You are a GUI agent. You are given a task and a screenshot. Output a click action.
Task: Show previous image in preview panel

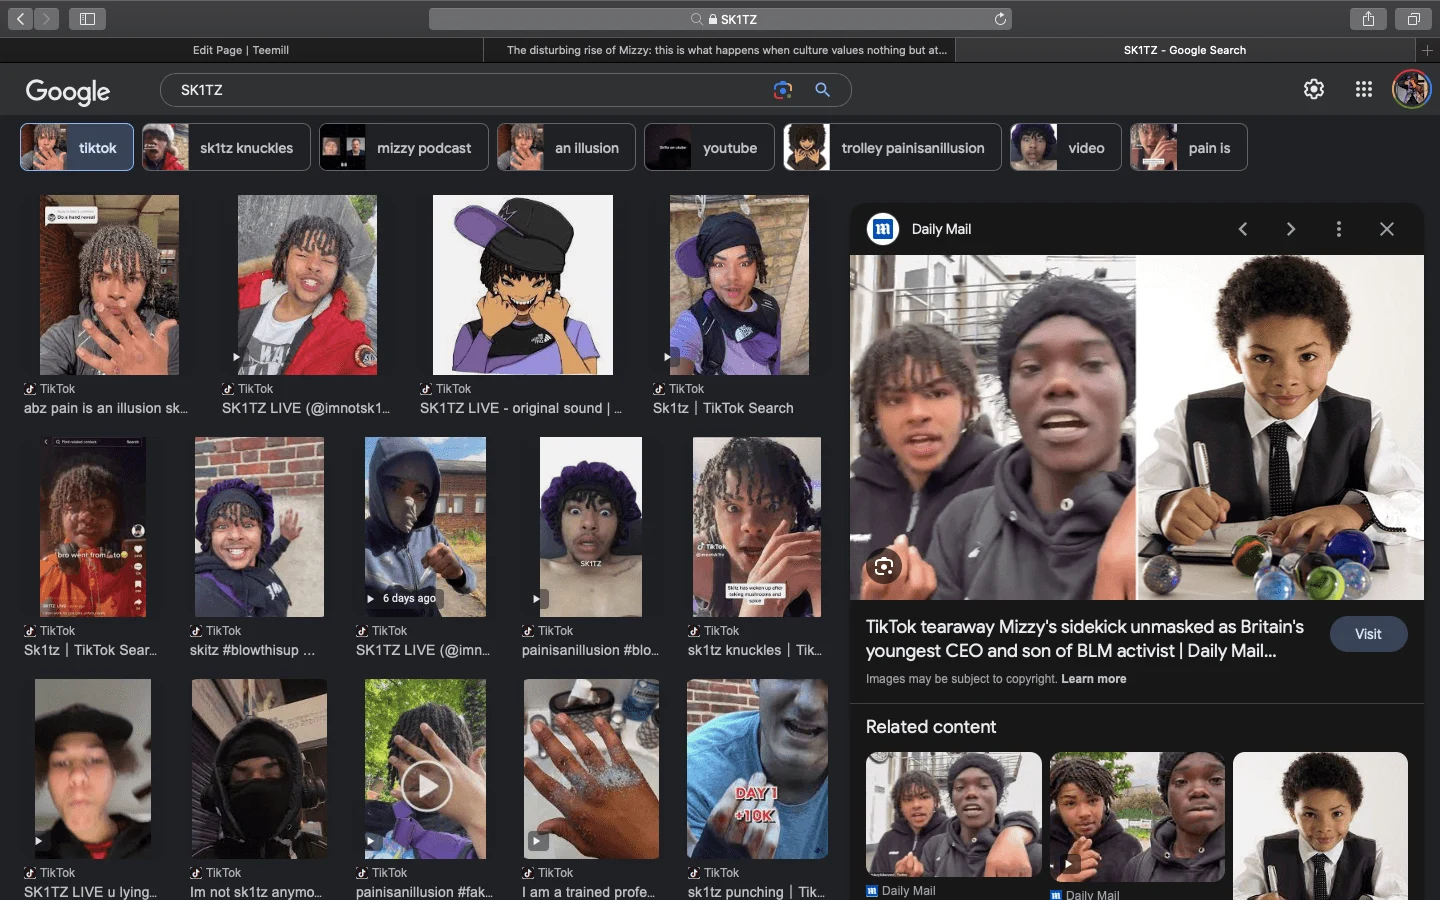tap(1243, 229)
